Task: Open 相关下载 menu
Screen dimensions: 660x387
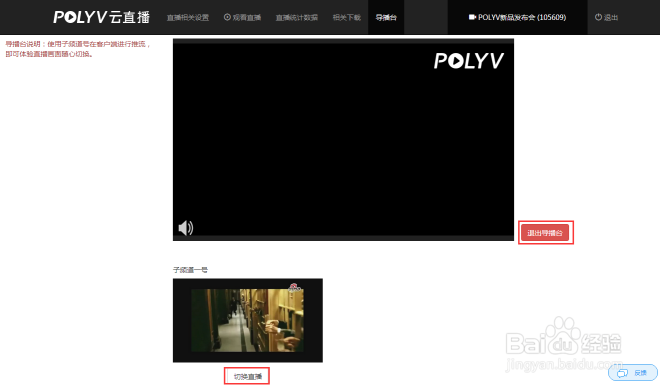Action: pyautogui.click(x=347, y=17)
